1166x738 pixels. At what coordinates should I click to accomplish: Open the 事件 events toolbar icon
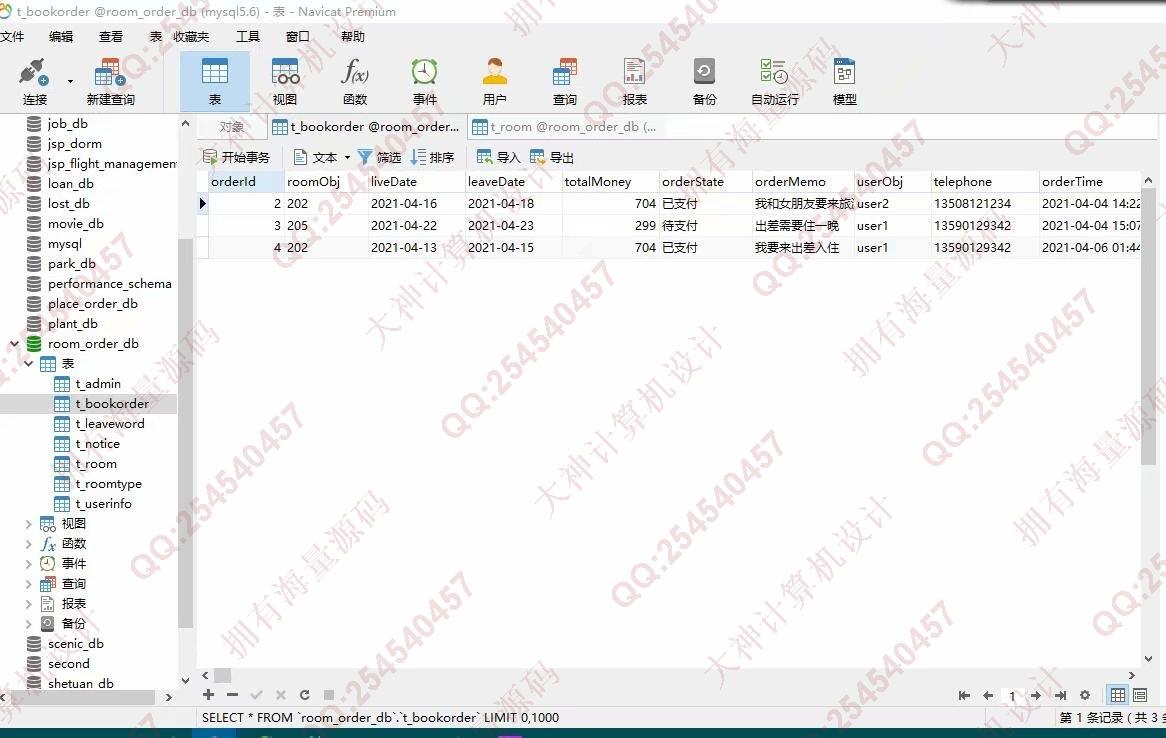coord(425,82)
